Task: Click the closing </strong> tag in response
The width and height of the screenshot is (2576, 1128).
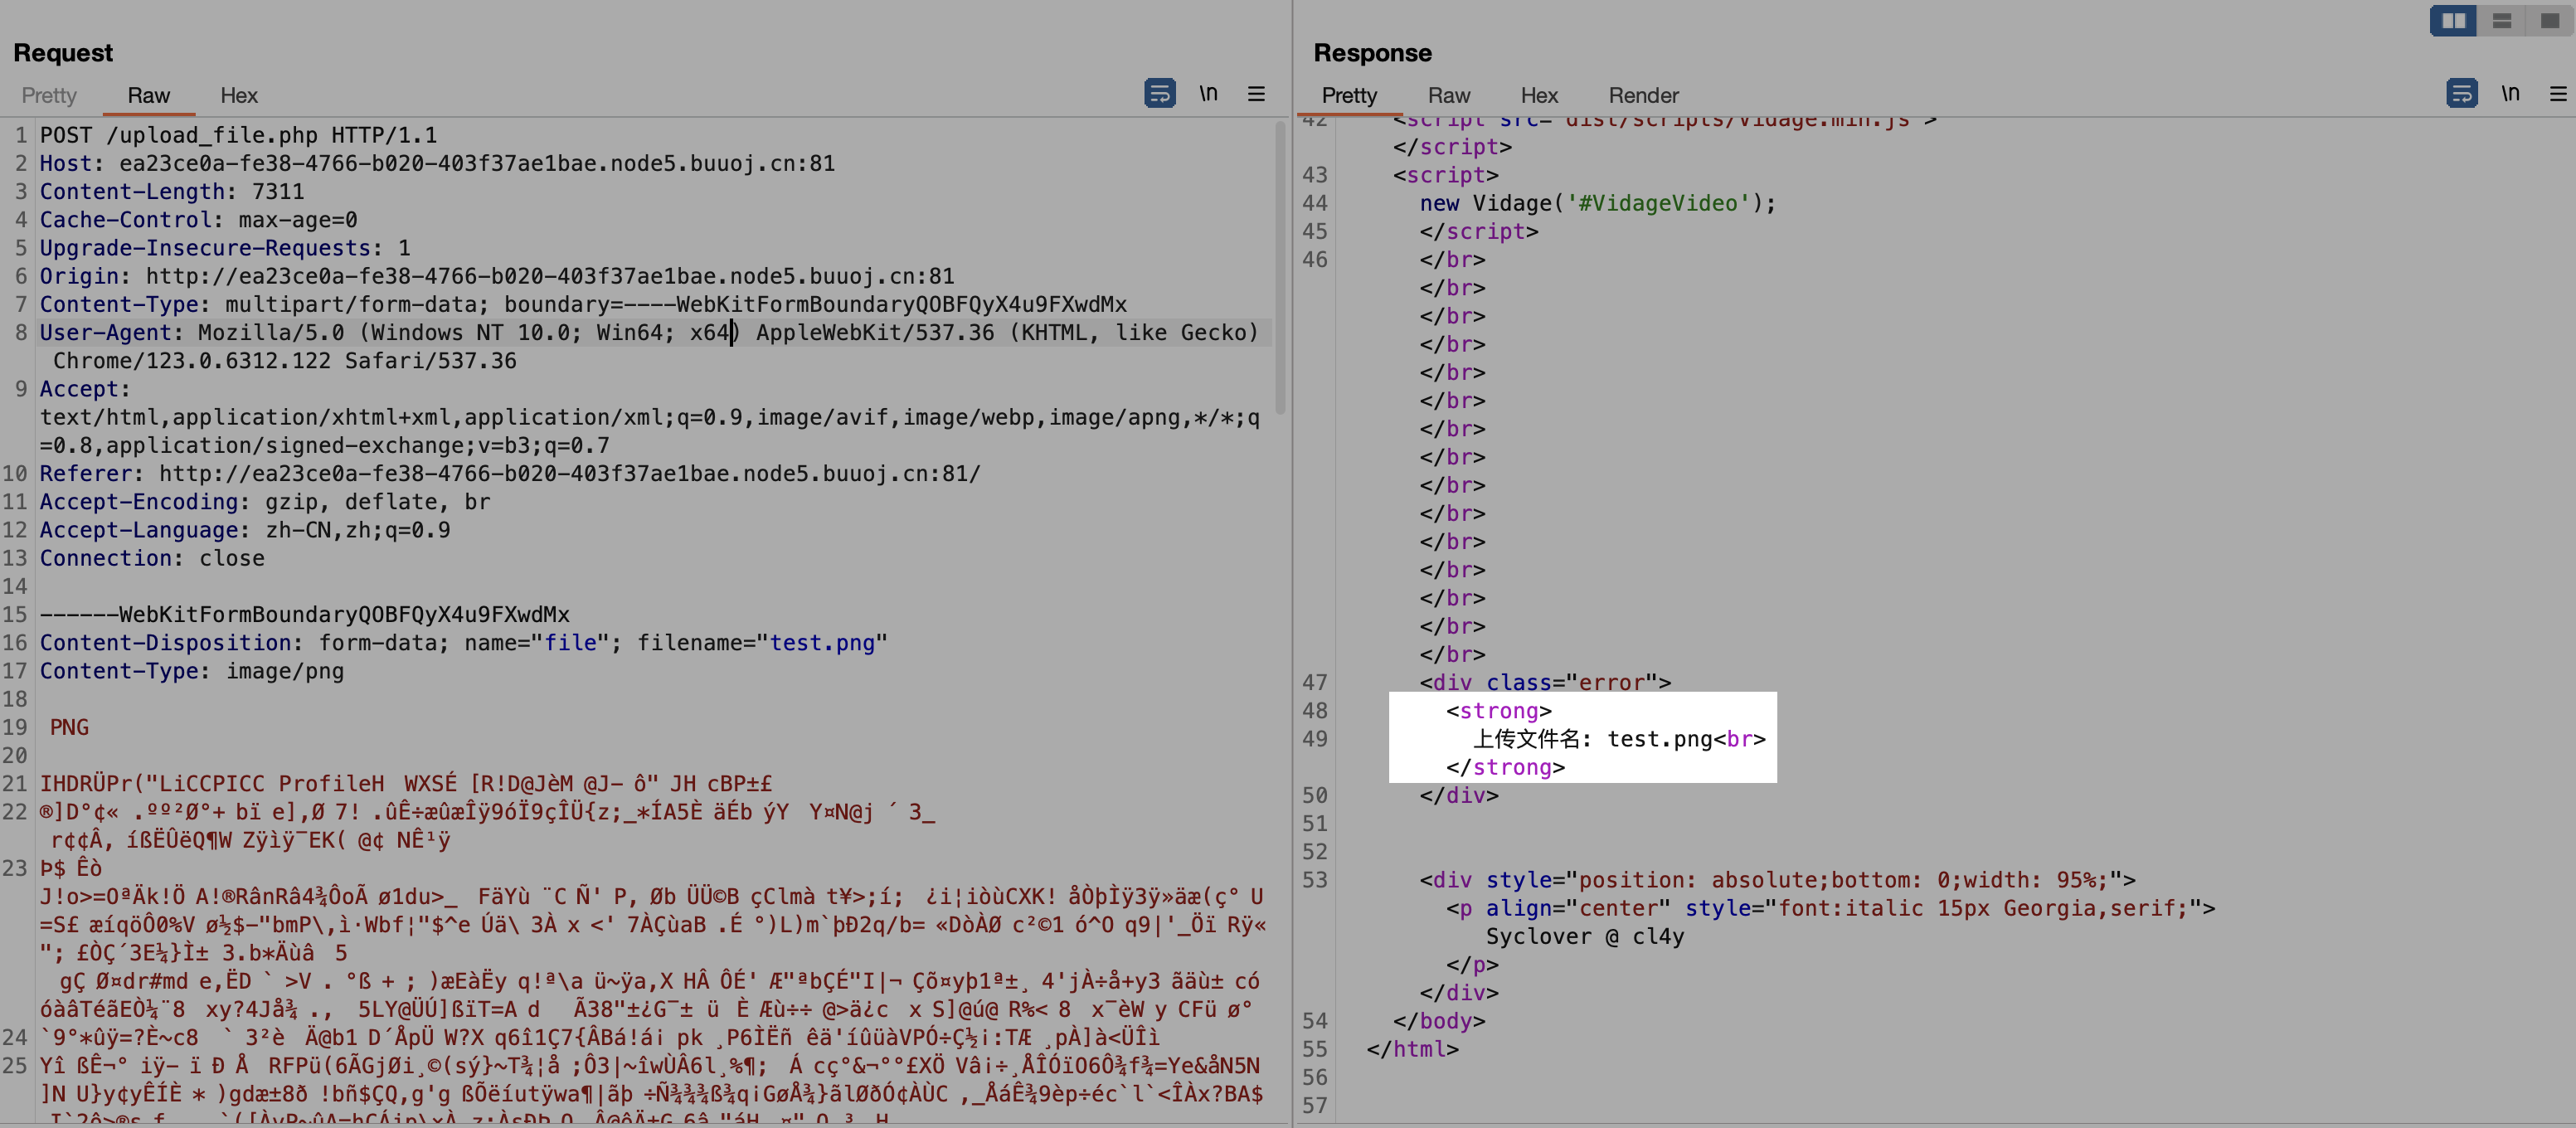Action: pos(1505,767)
